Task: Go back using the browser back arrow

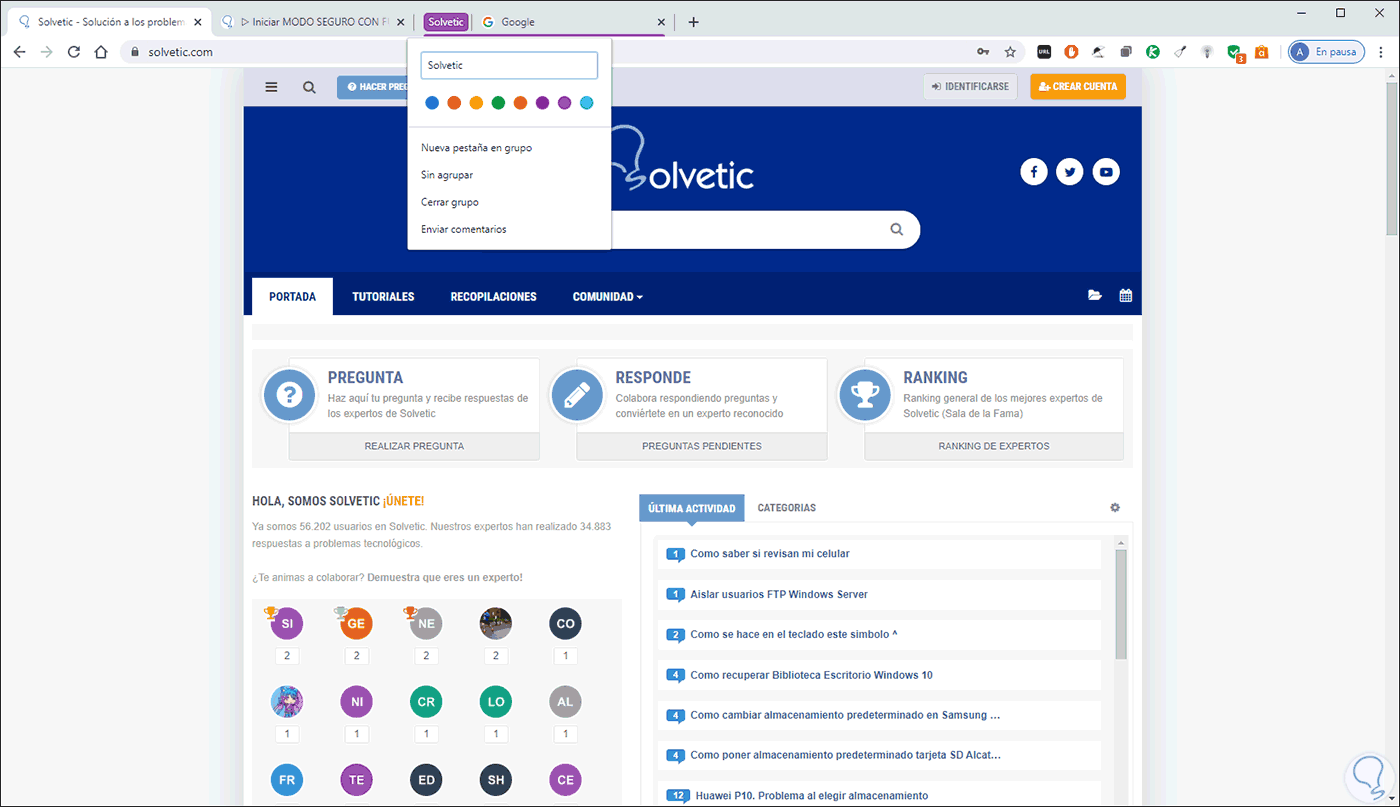Action: [19, 52]
